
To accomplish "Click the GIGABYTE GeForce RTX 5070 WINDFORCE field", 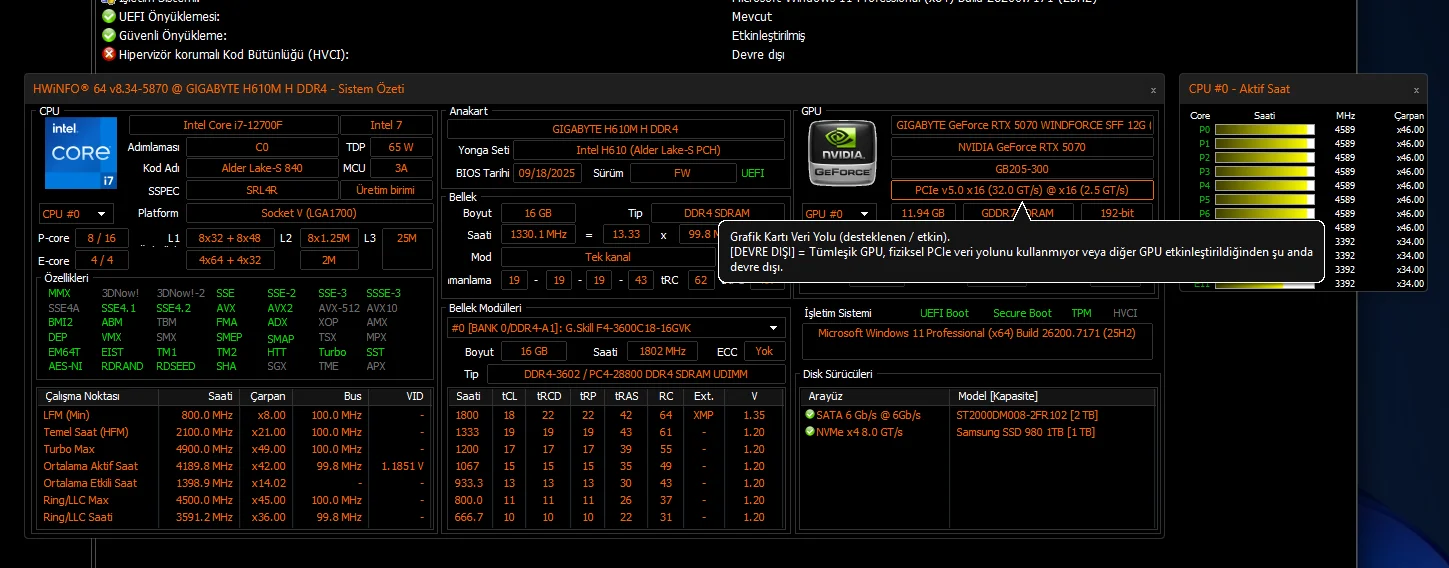I will 1022,125.
